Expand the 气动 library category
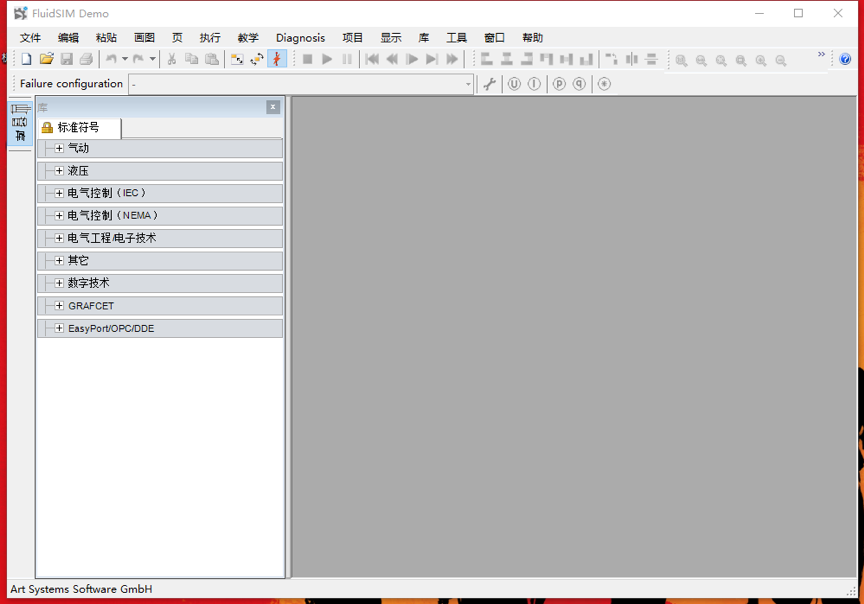 59,148
